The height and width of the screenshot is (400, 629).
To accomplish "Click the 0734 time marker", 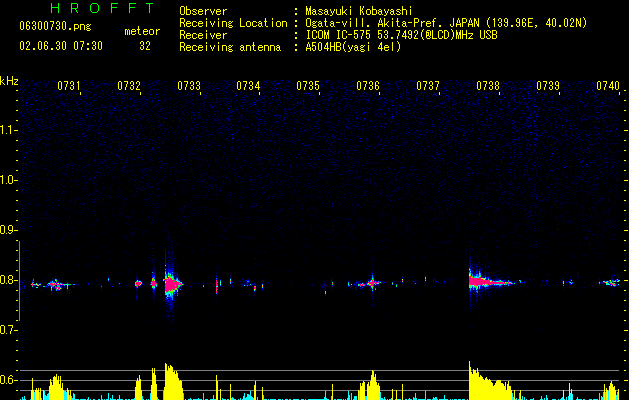I will (x=248, y=86).
